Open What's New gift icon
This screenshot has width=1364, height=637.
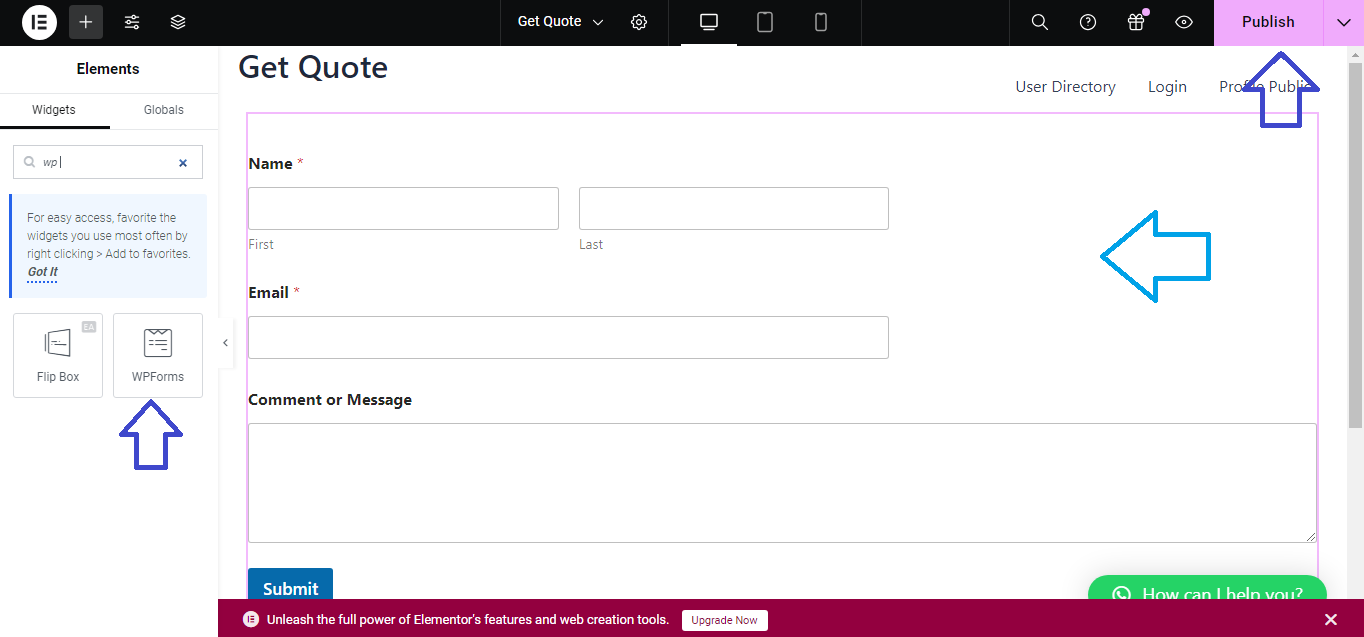(x=1135, y=22)
